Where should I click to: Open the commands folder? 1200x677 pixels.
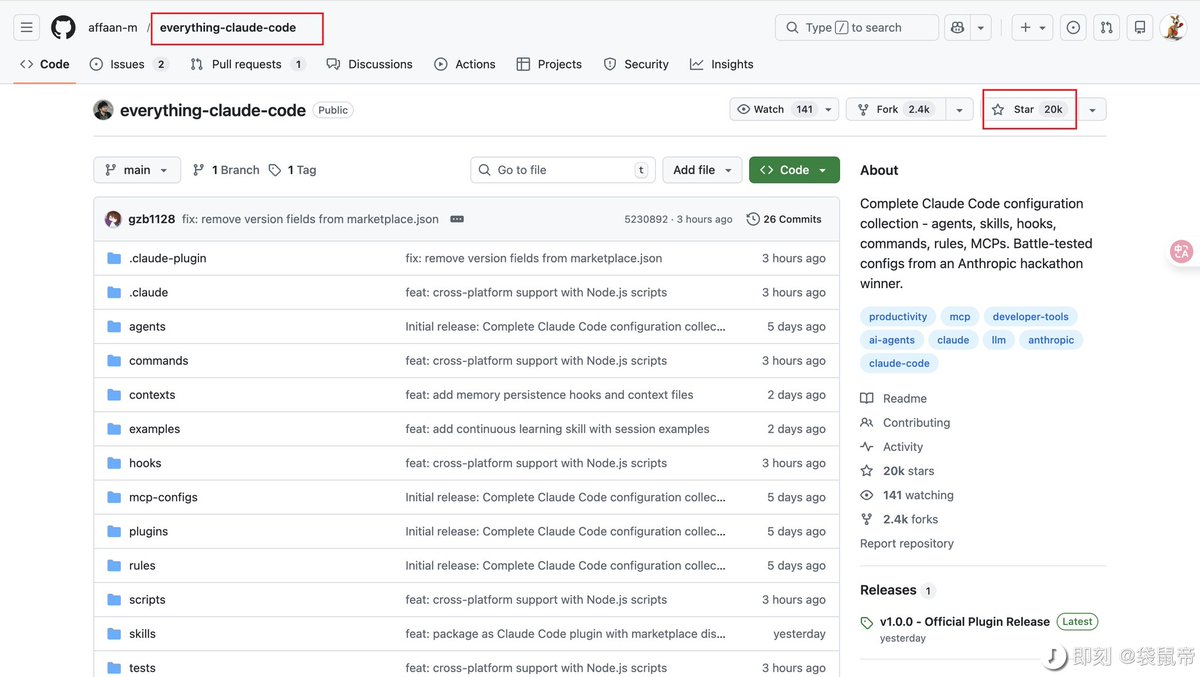click(x=158, y=360)
